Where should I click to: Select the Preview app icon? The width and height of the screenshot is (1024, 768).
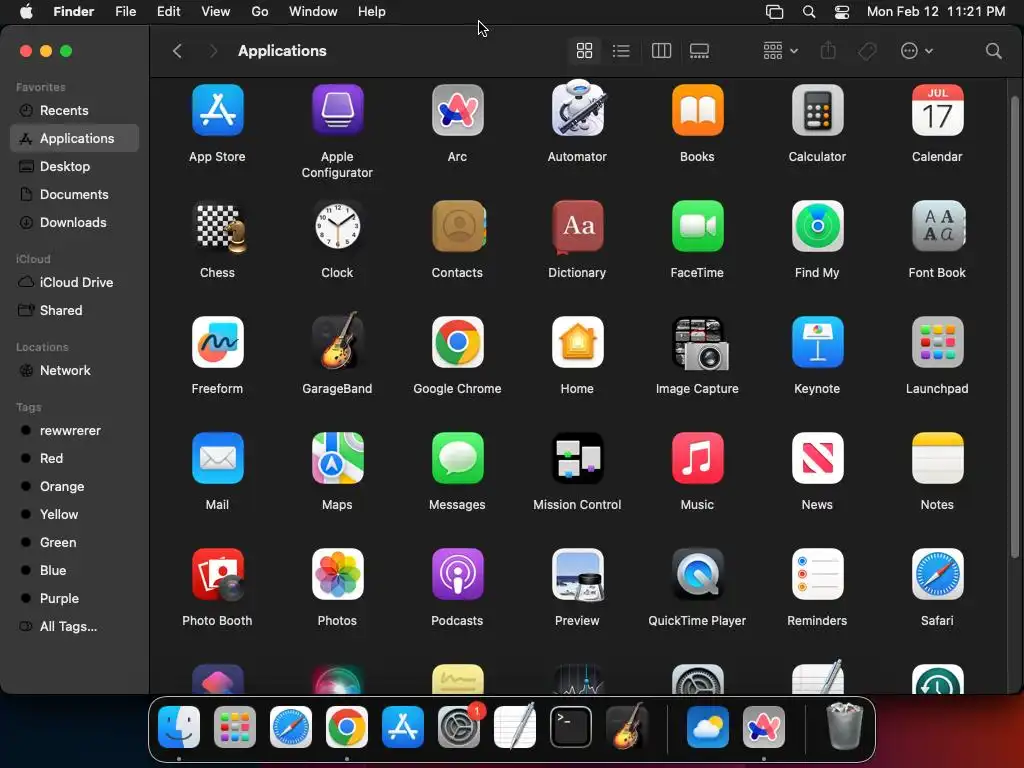pyautogui.click(x=578, y=575)
